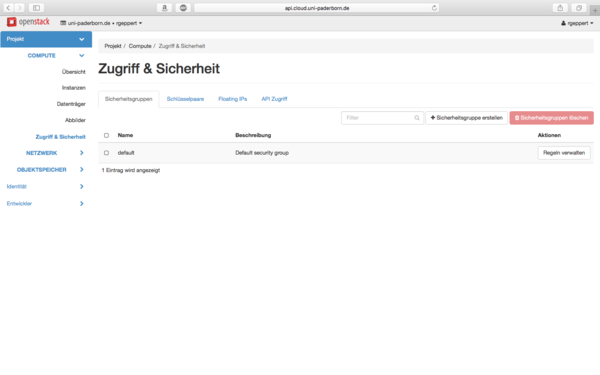The width and height of the screenshot is (600, 375).
Task: Tick the select-all checkbox in table header
Action: (106, 135)
